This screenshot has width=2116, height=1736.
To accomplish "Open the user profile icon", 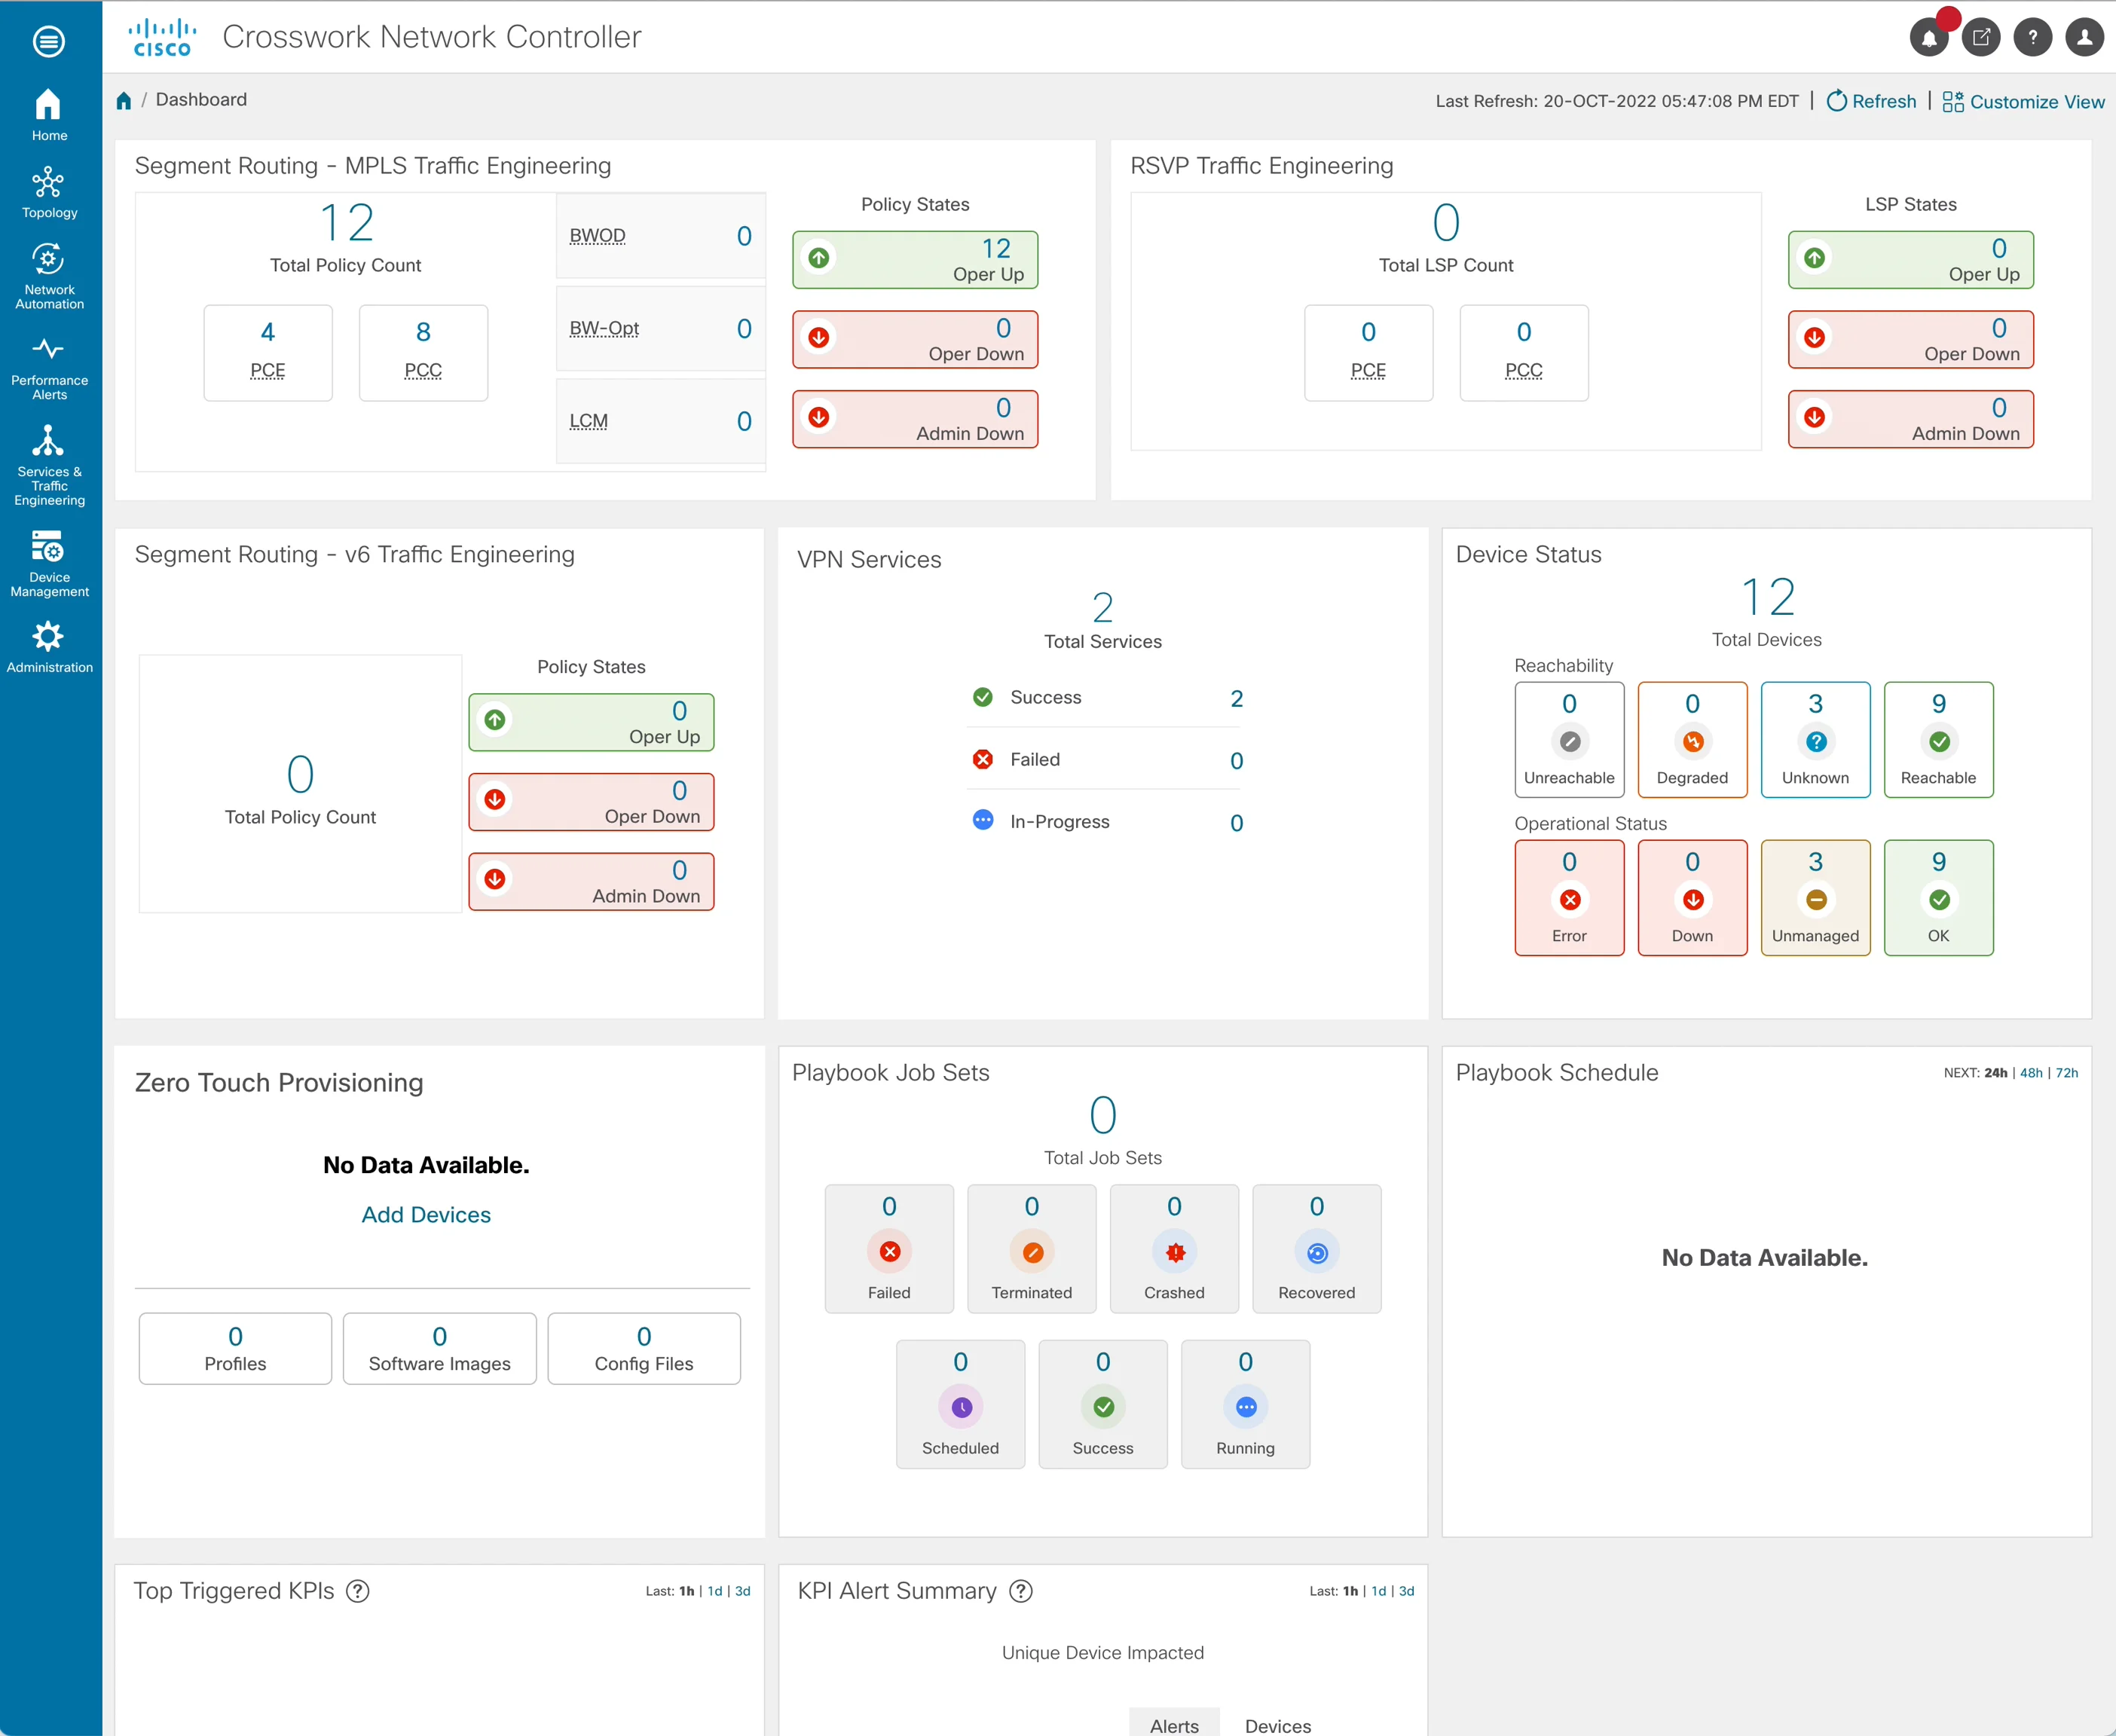I will [2085, 38].
